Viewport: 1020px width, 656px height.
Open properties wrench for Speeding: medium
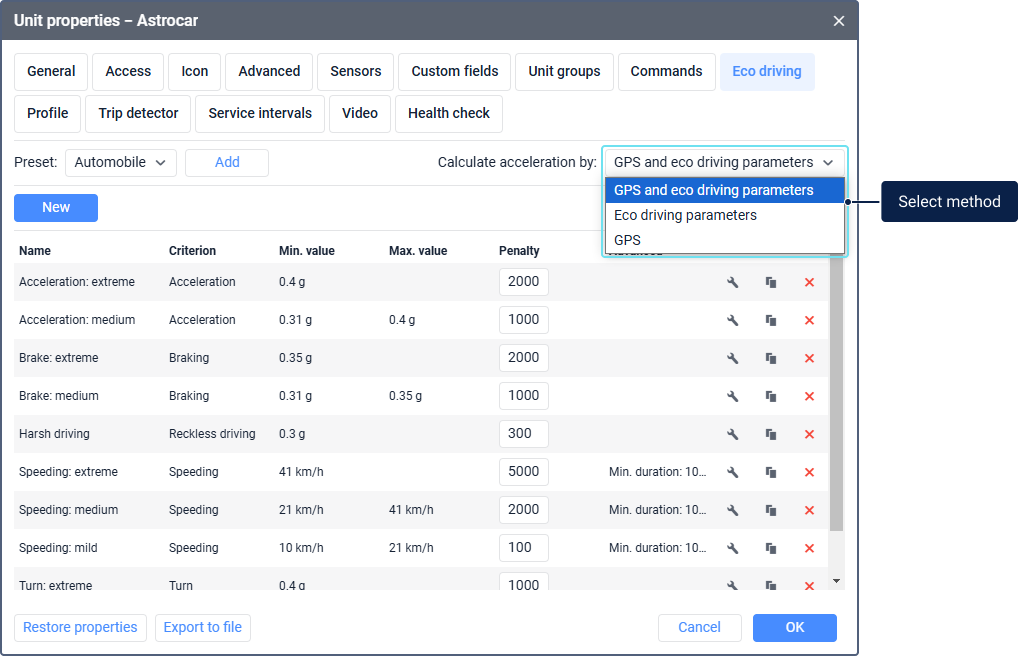732,510
